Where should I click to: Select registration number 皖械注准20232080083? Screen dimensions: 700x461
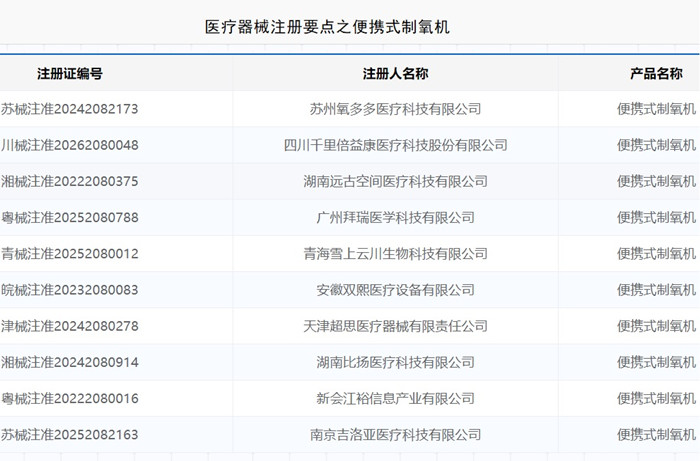click(70, 290)
